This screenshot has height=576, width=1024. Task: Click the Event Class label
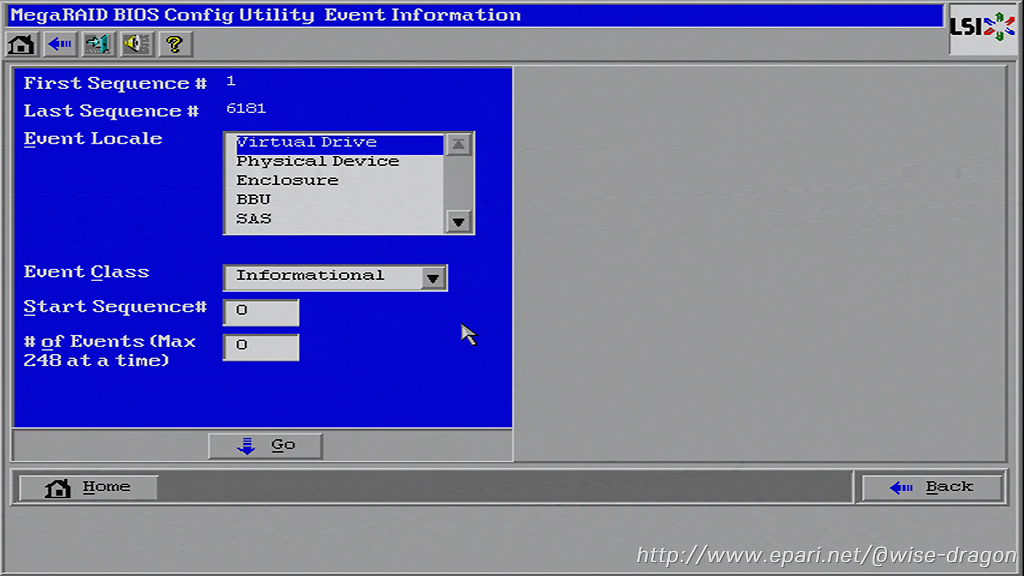pyautogui.click(x=86, y=272)
